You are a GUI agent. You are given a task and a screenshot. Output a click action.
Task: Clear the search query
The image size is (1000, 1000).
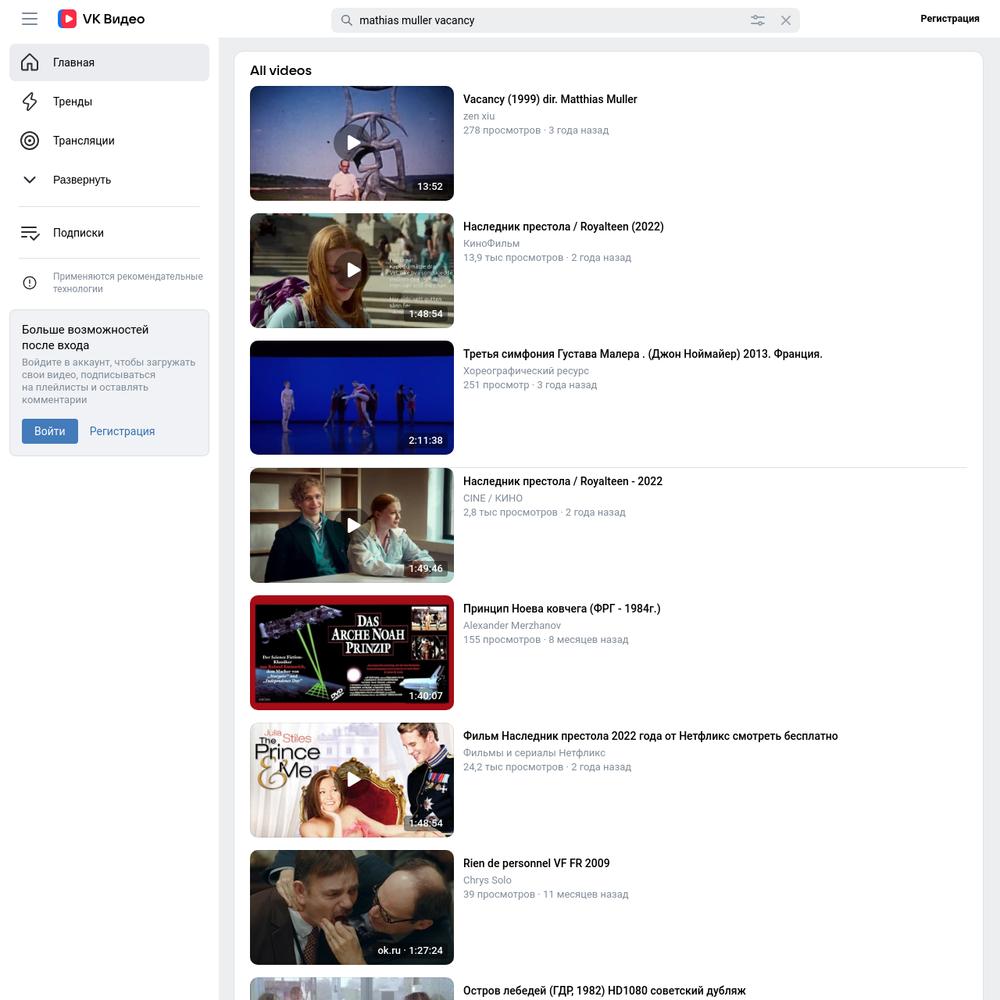pos(786,20)
